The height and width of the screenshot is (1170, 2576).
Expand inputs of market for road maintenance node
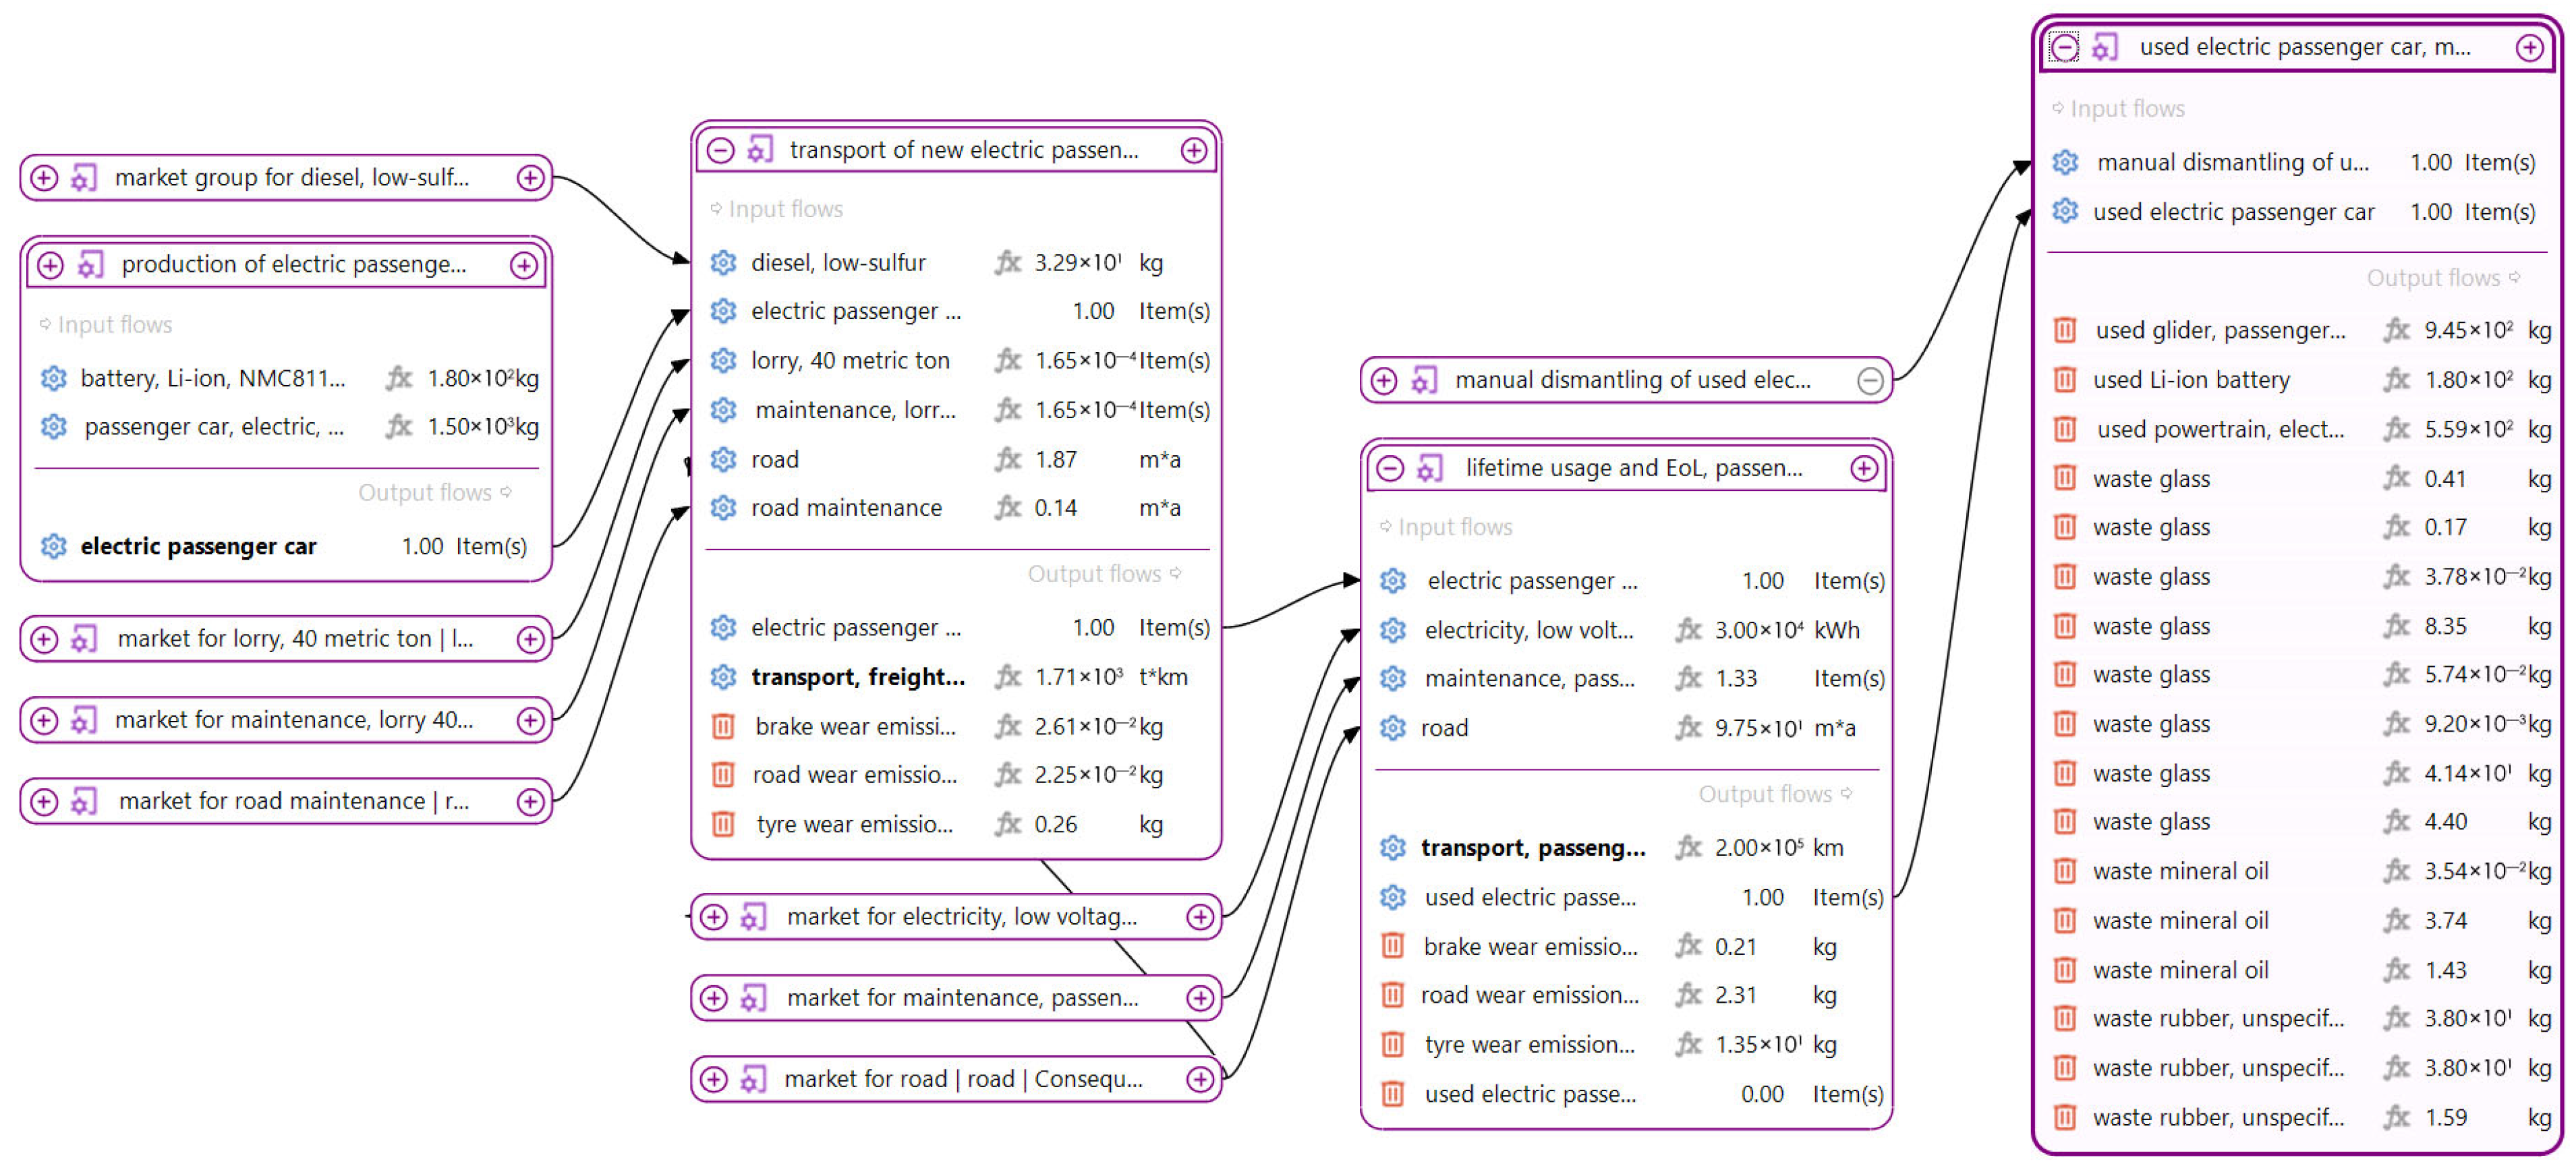click(44, 802)
